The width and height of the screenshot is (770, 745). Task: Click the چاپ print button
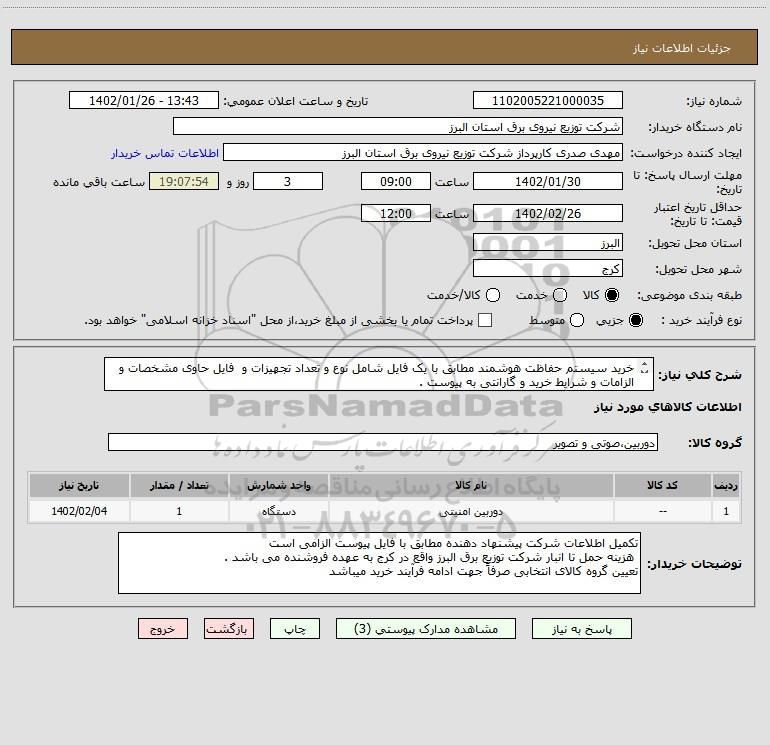(295, 629)
